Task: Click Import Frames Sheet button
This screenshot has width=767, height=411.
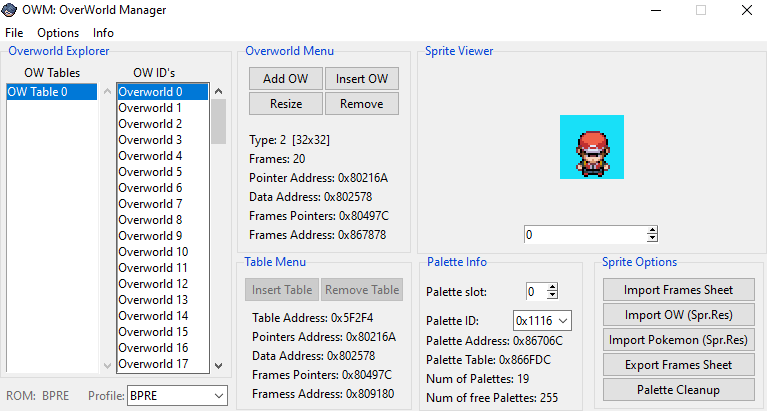Action: tap(678, 290)
